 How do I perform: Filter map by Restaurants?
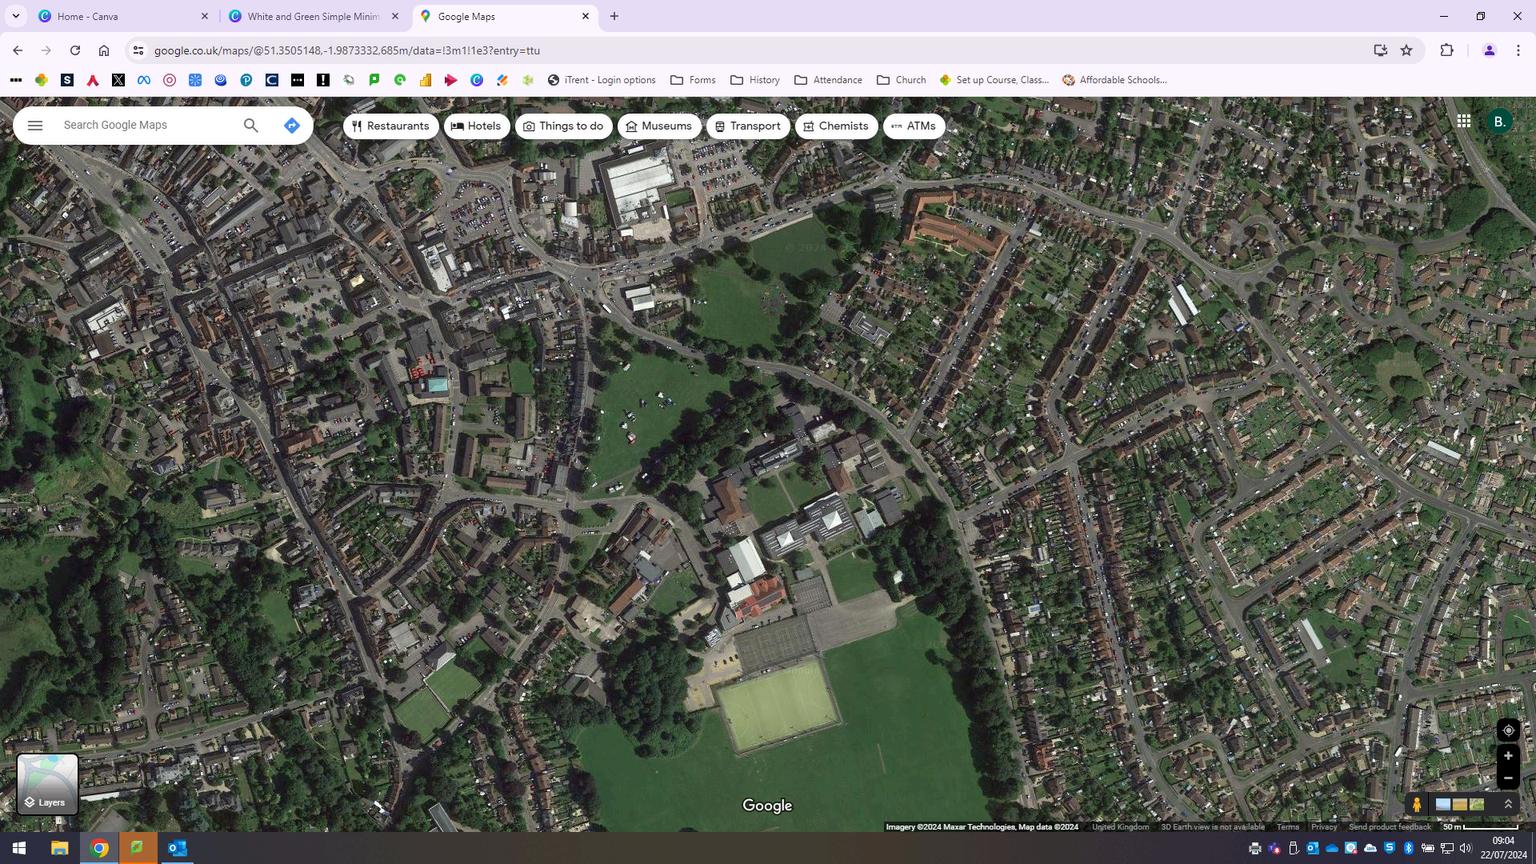390,126
